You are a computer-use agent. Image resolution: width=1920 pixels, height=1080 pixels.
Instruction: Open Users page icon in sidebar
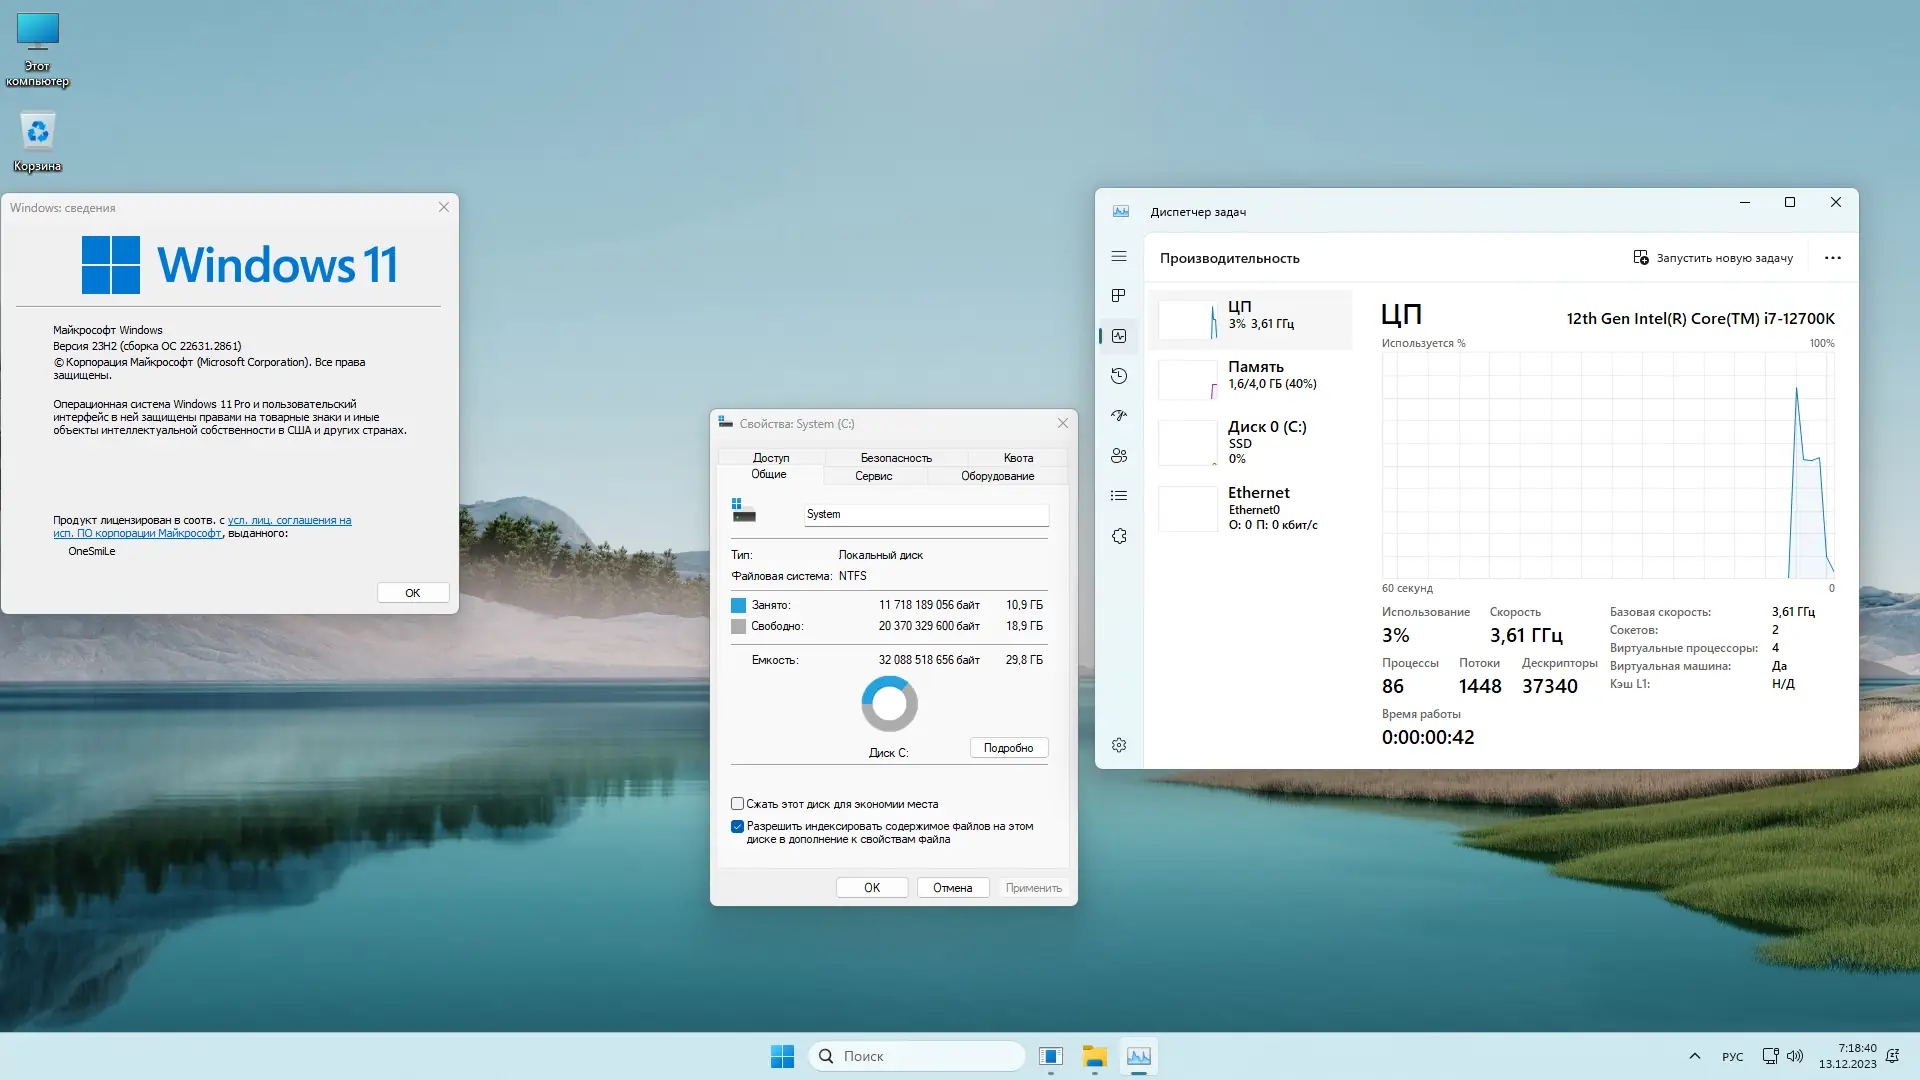(x=1119, y=456)
